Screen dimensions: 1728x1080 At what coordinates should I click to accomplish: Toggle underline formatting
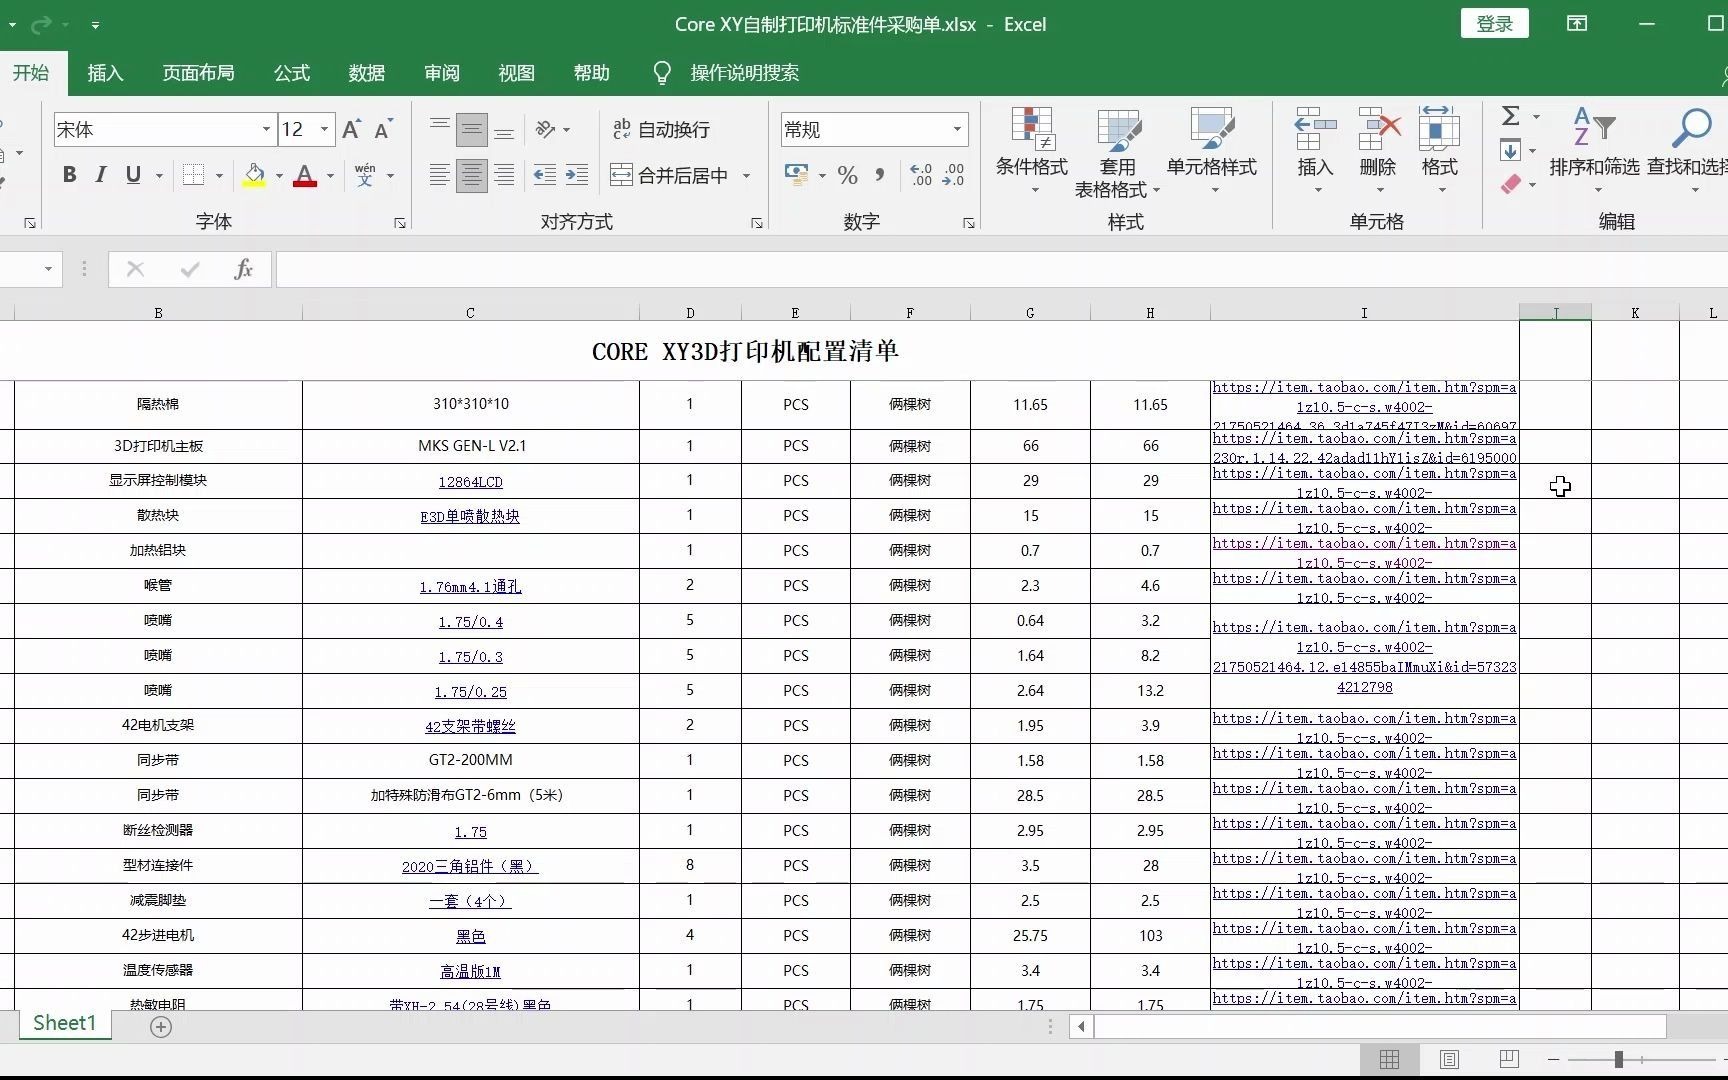click(x=133, y=175)
